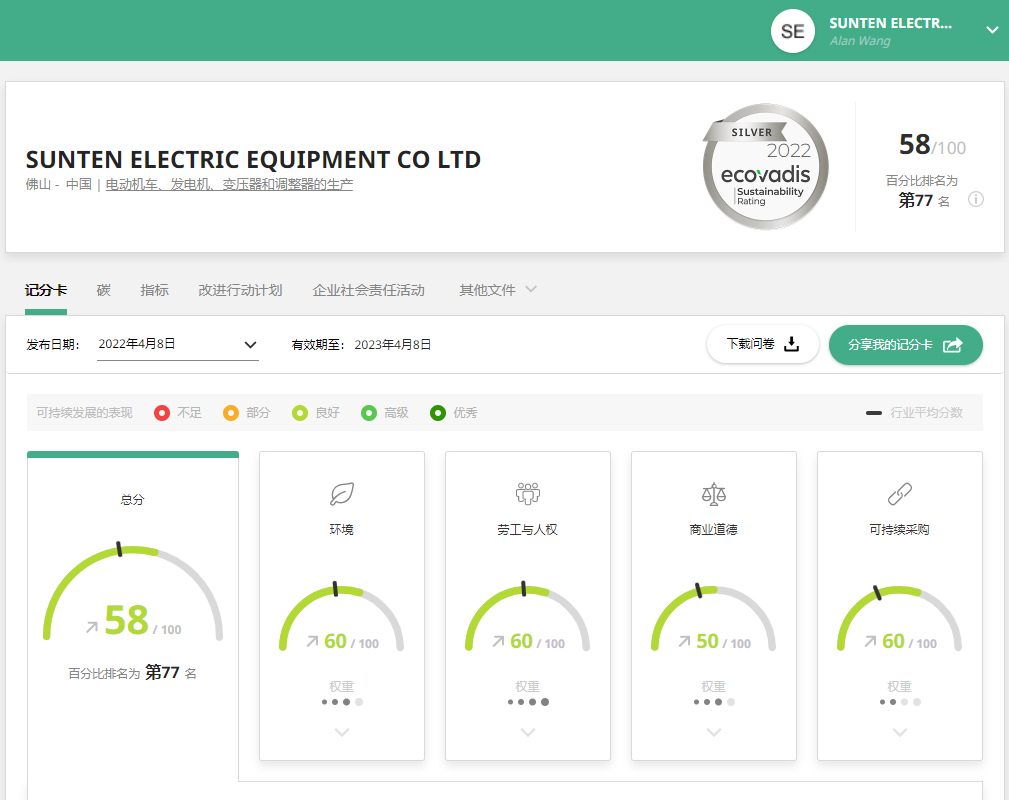Click the SE user avatar circle
The width and height of the screenshot is (1009, 800).
click(792, 31)
